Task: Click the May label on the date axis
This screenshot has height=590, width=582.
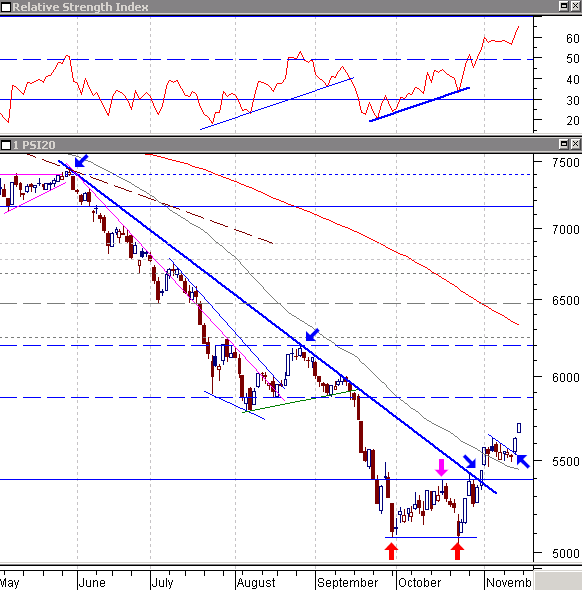Action: tap(9, 583)
